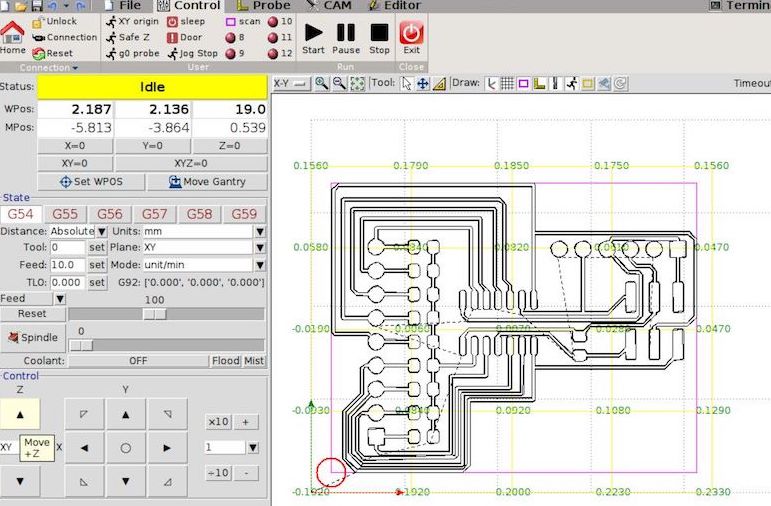771x506 pixels.
Task: Select the G55 coordinate system
Action: 65,214
